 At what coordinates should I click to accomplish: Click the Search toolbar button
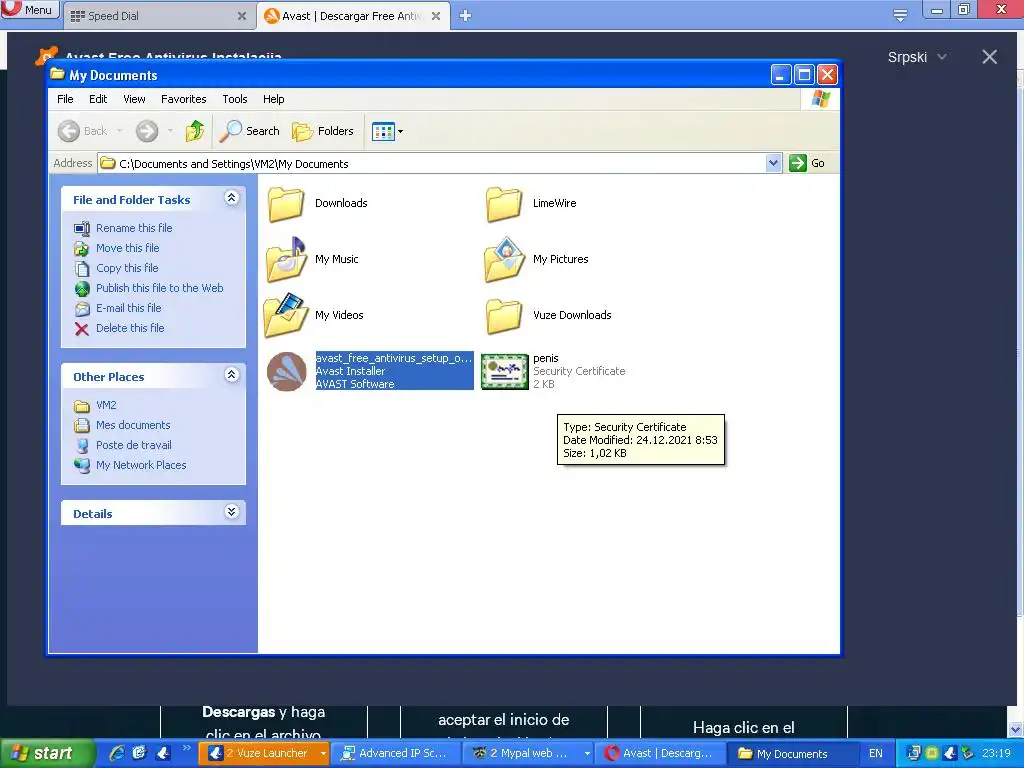[x=249, y=131]
